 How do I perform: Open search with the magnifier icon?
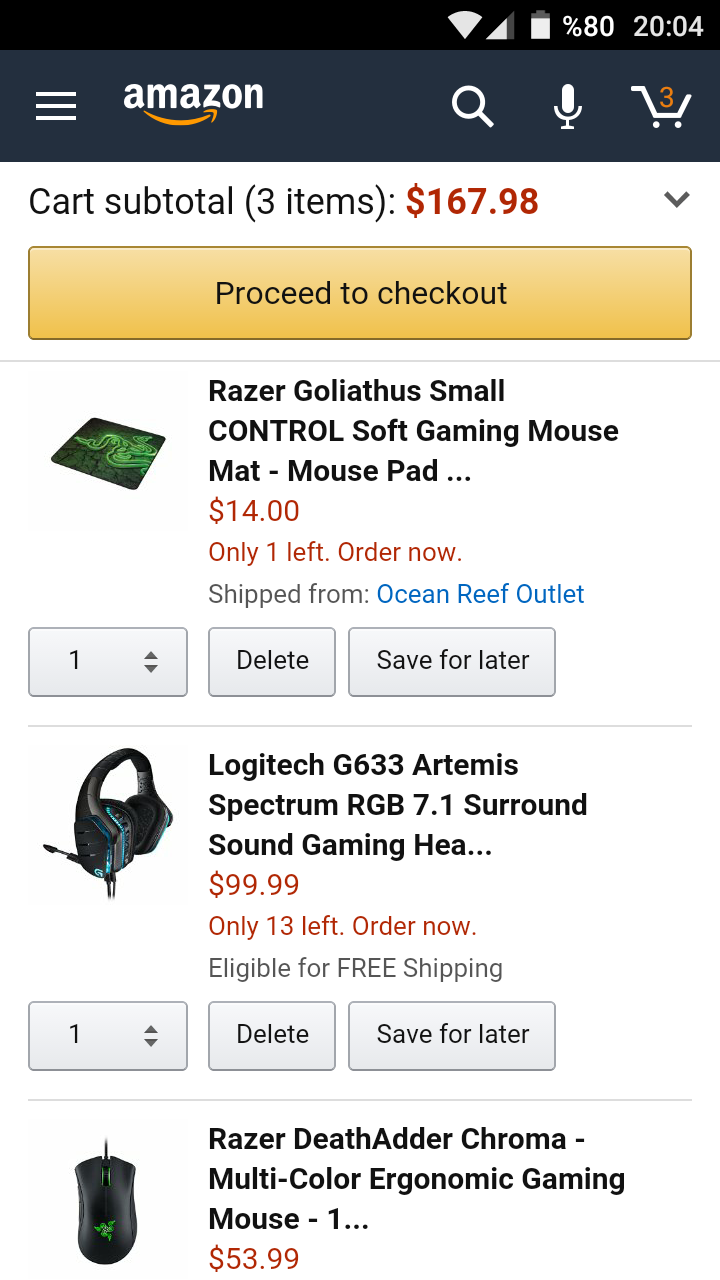(472, 106)
